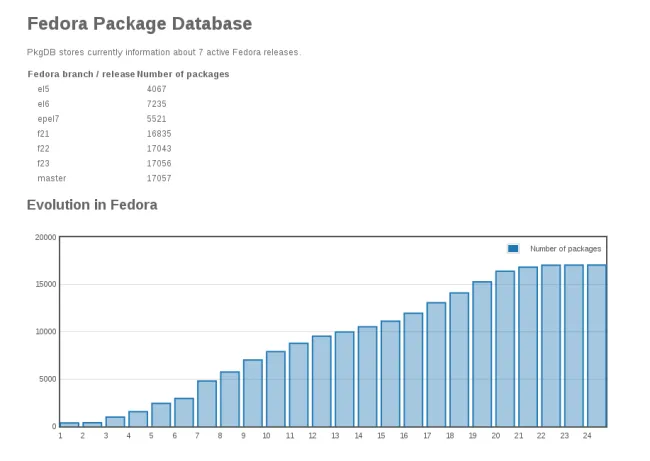Screen dimensions: 650x461
Task: Click the 20000 y-axis label
Action: pos(46,237)
